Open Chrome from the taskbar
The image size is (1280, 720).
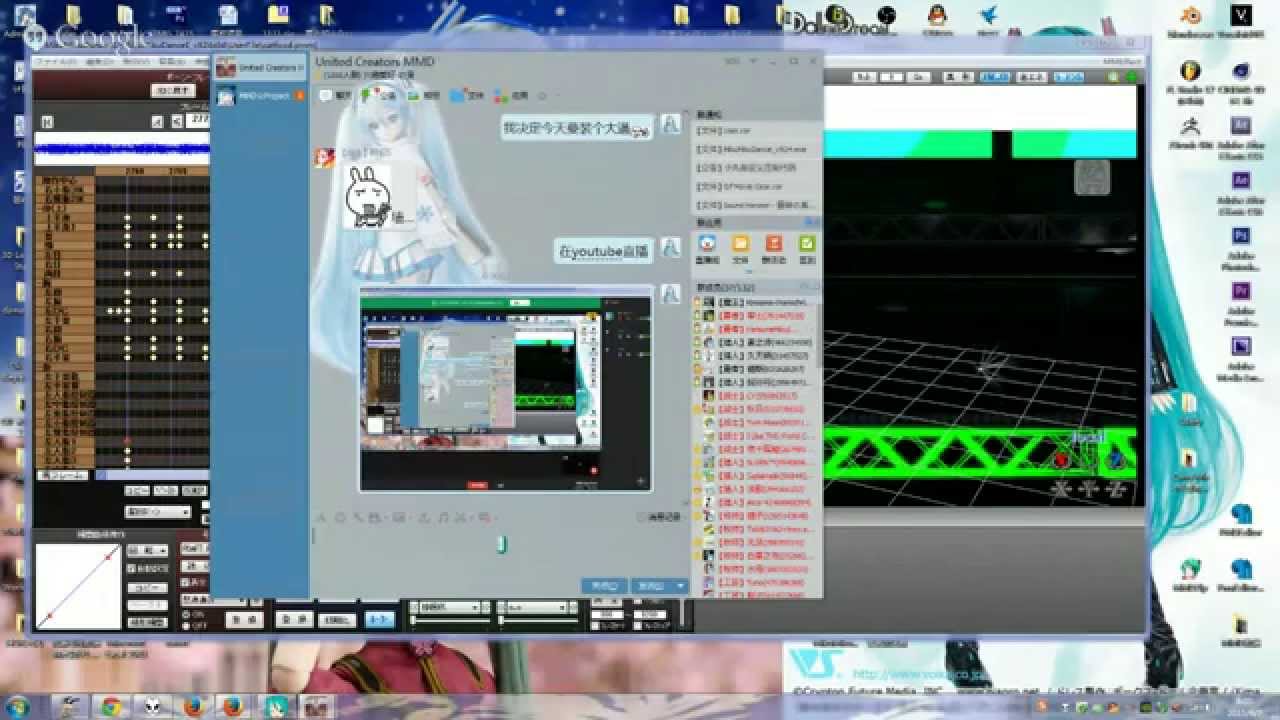[110, 707]
